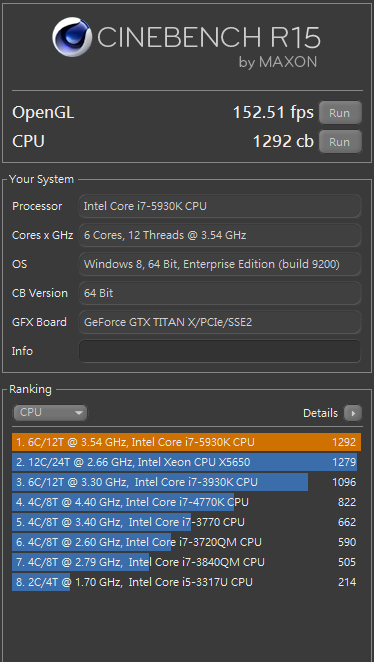Select the Xeon X5650 ranking entry
This screenshot has height=662, width=374.
point(187,462)
